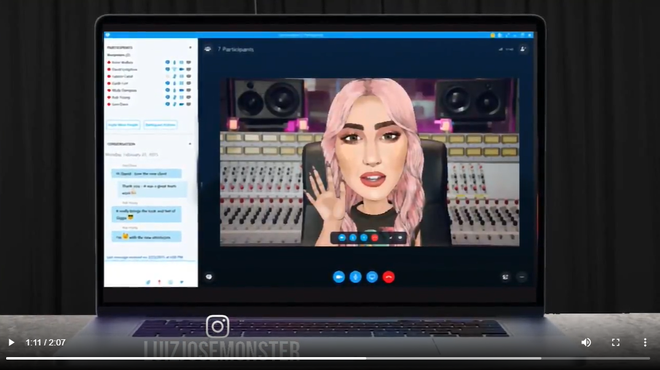Open the present screen button
The image size is (660, 370).
372,277
